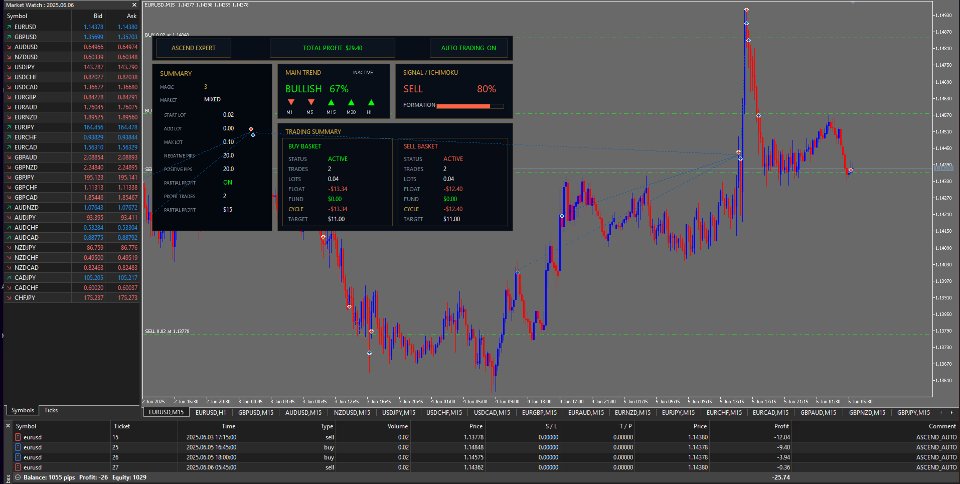Sort trades by the Profit column header
Image resolution: width=960 pixels, height=484 pixels.
click(x=781, y=426)
